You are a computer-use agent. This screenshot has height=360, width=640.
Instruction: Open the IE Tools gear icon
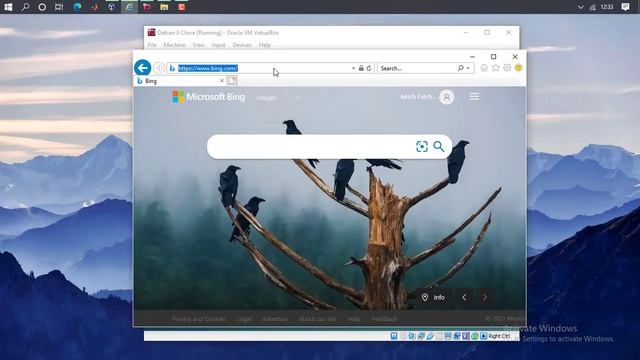point(507,68)
